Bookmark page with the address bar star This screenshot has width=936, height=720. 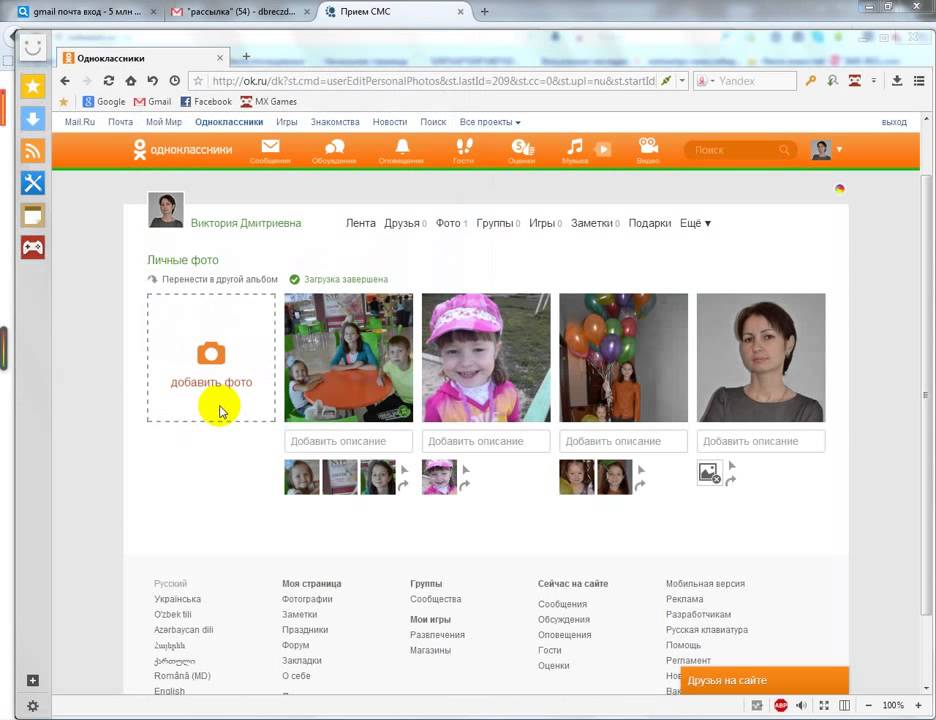click(x=198, y=81)
